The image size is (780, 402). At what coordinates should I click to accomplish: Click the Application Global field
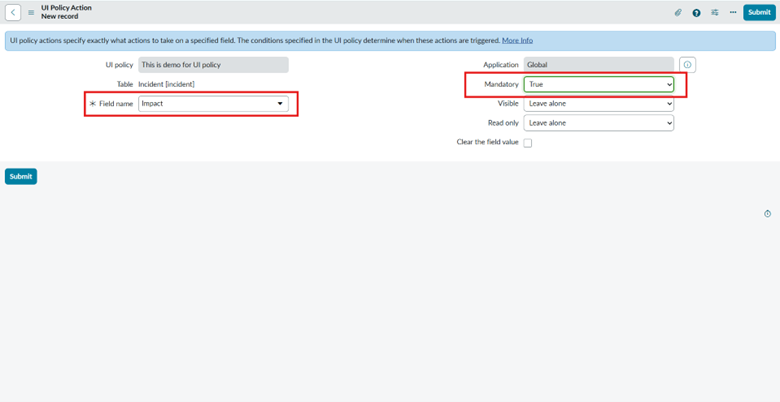click(599, 65)
